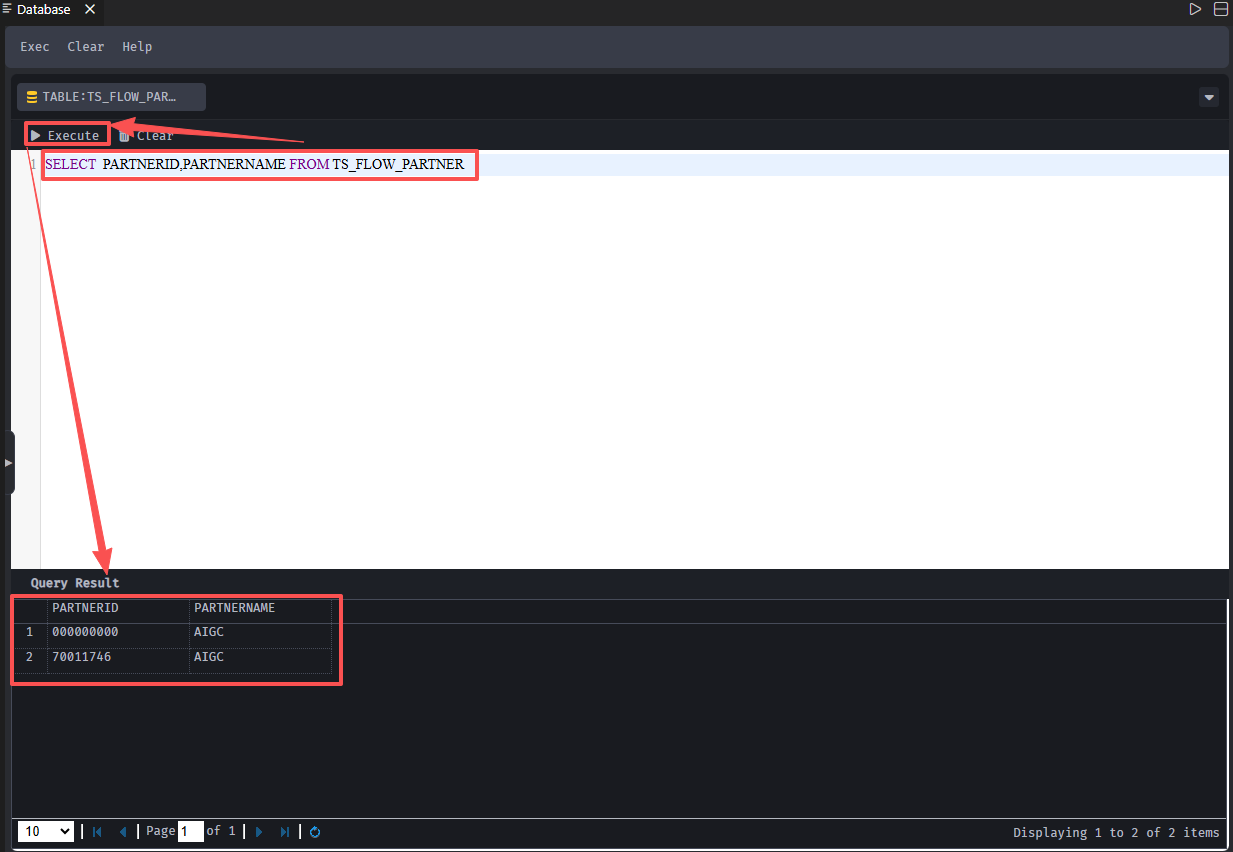Expand the collapsed left side panel
Screen dimensions: 1233x852
(9, 463)
